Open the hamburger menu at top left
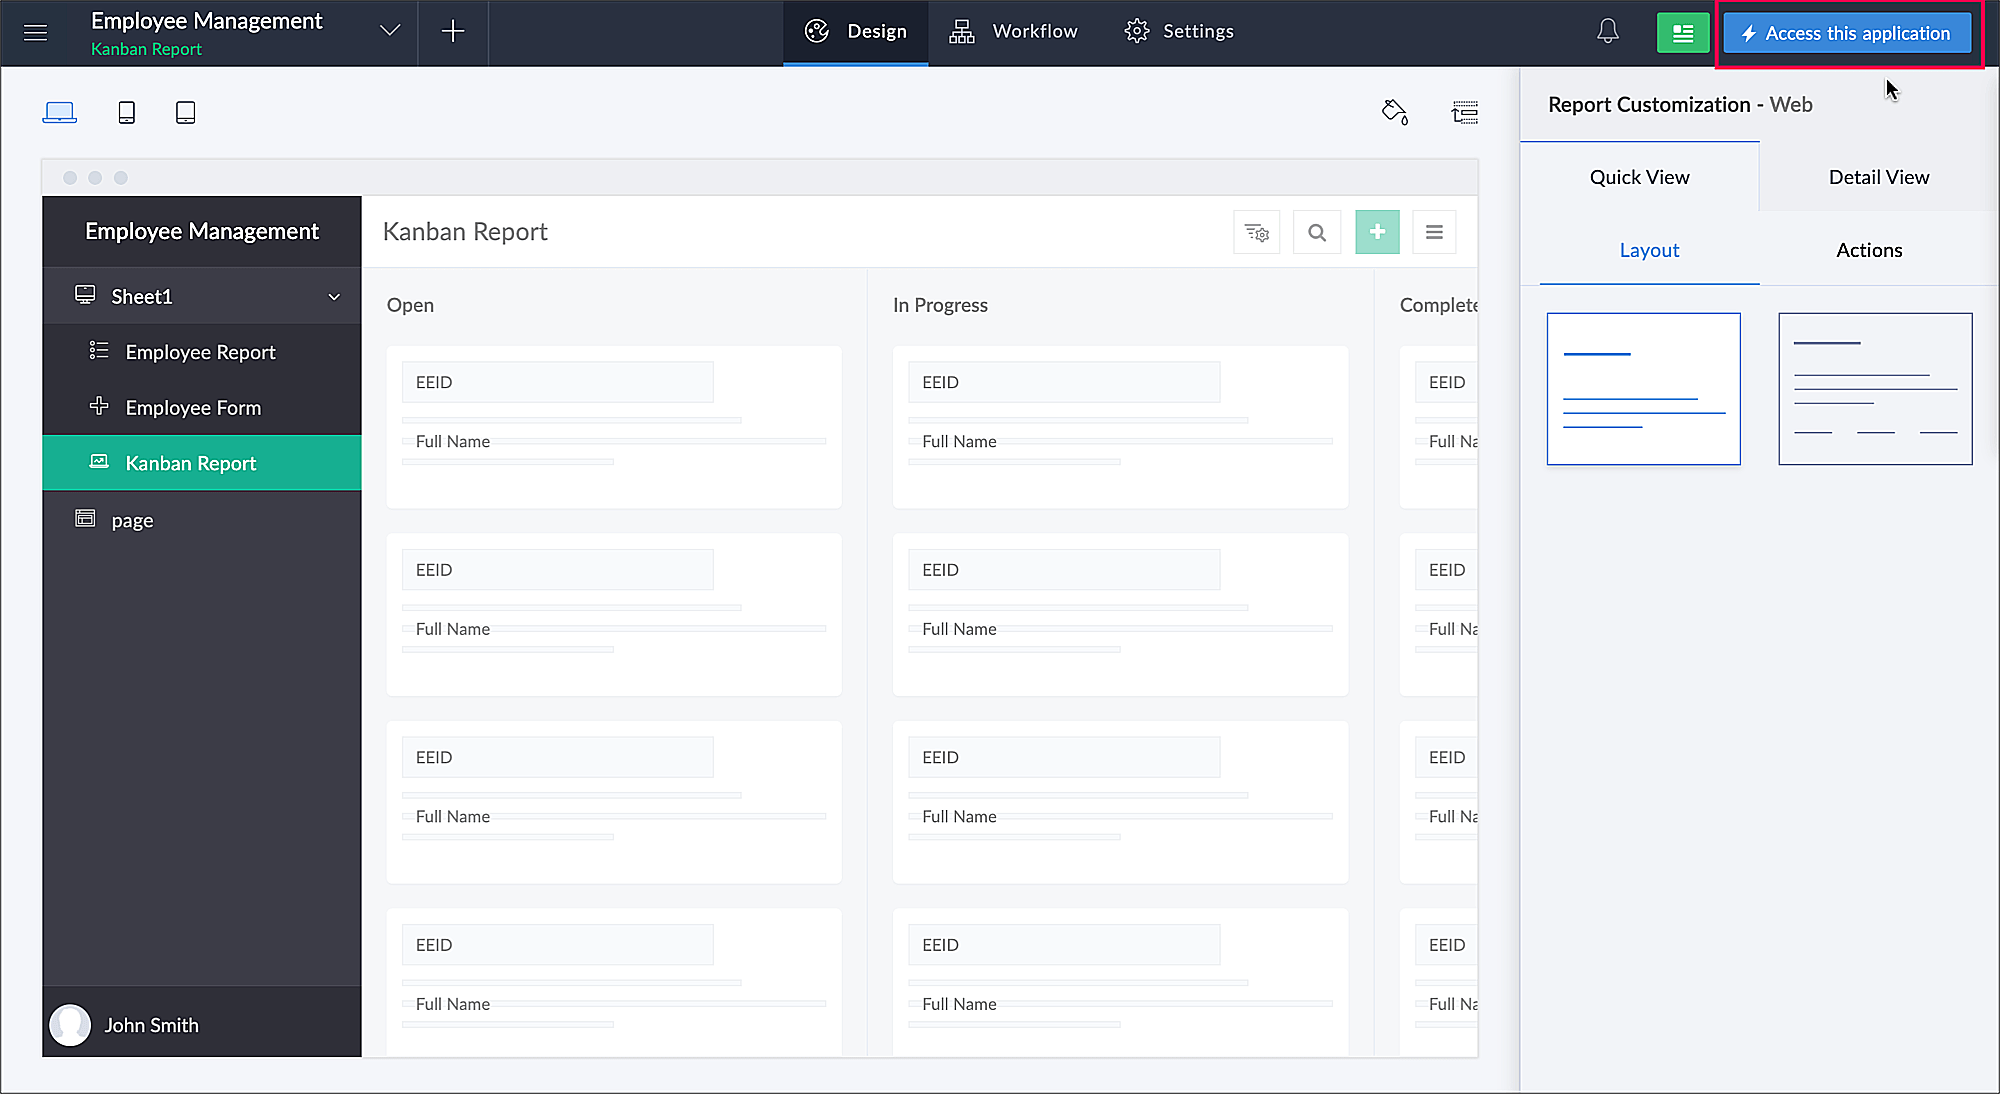Image resolution: width=2000 pixels, height=1094 pixels. [x=35, y=33]
